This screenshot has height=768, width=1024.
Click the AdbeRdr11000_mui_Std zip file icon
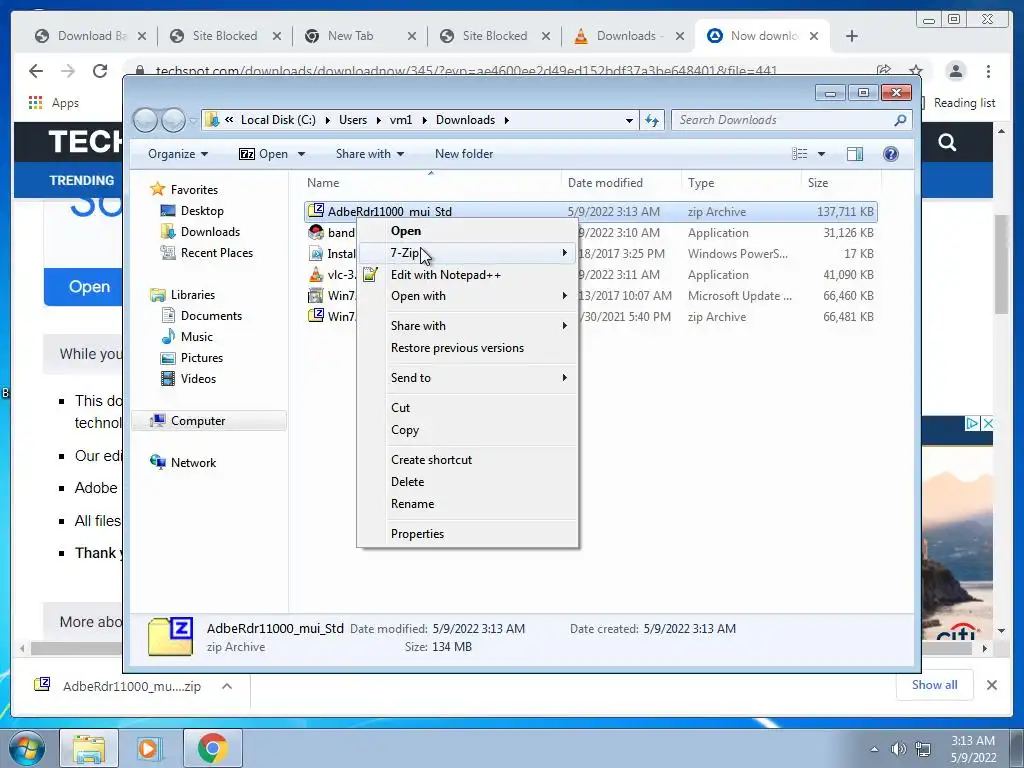point(316,210)
